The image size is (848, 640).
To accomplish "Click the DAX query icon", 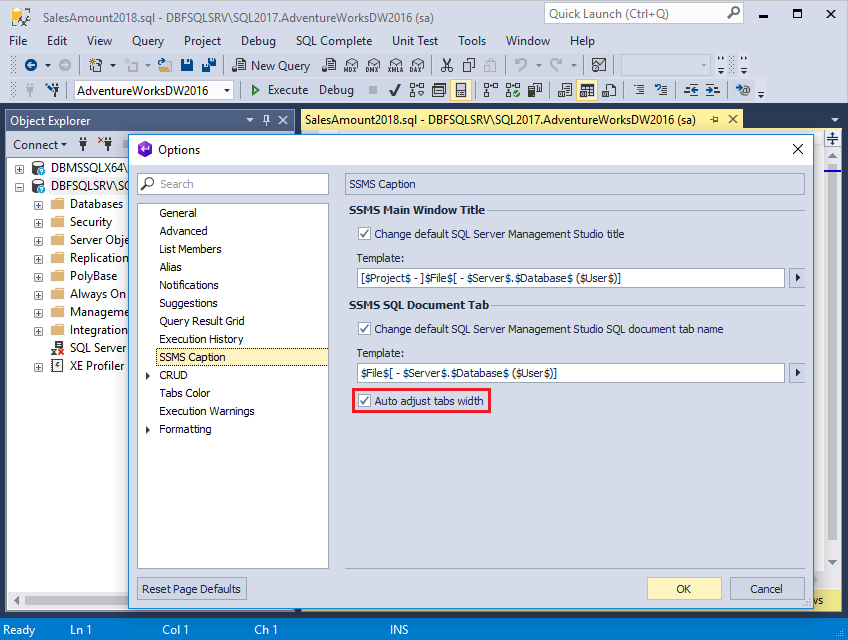I will 417,65.
